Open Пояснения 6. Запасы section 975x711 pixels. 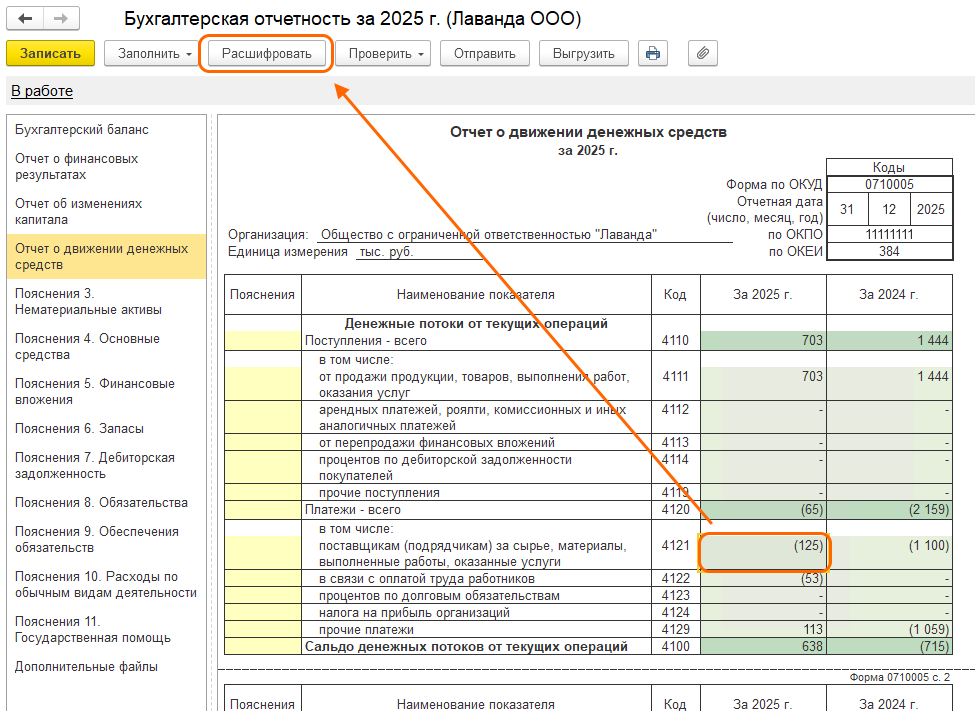[x=79, y=428]
